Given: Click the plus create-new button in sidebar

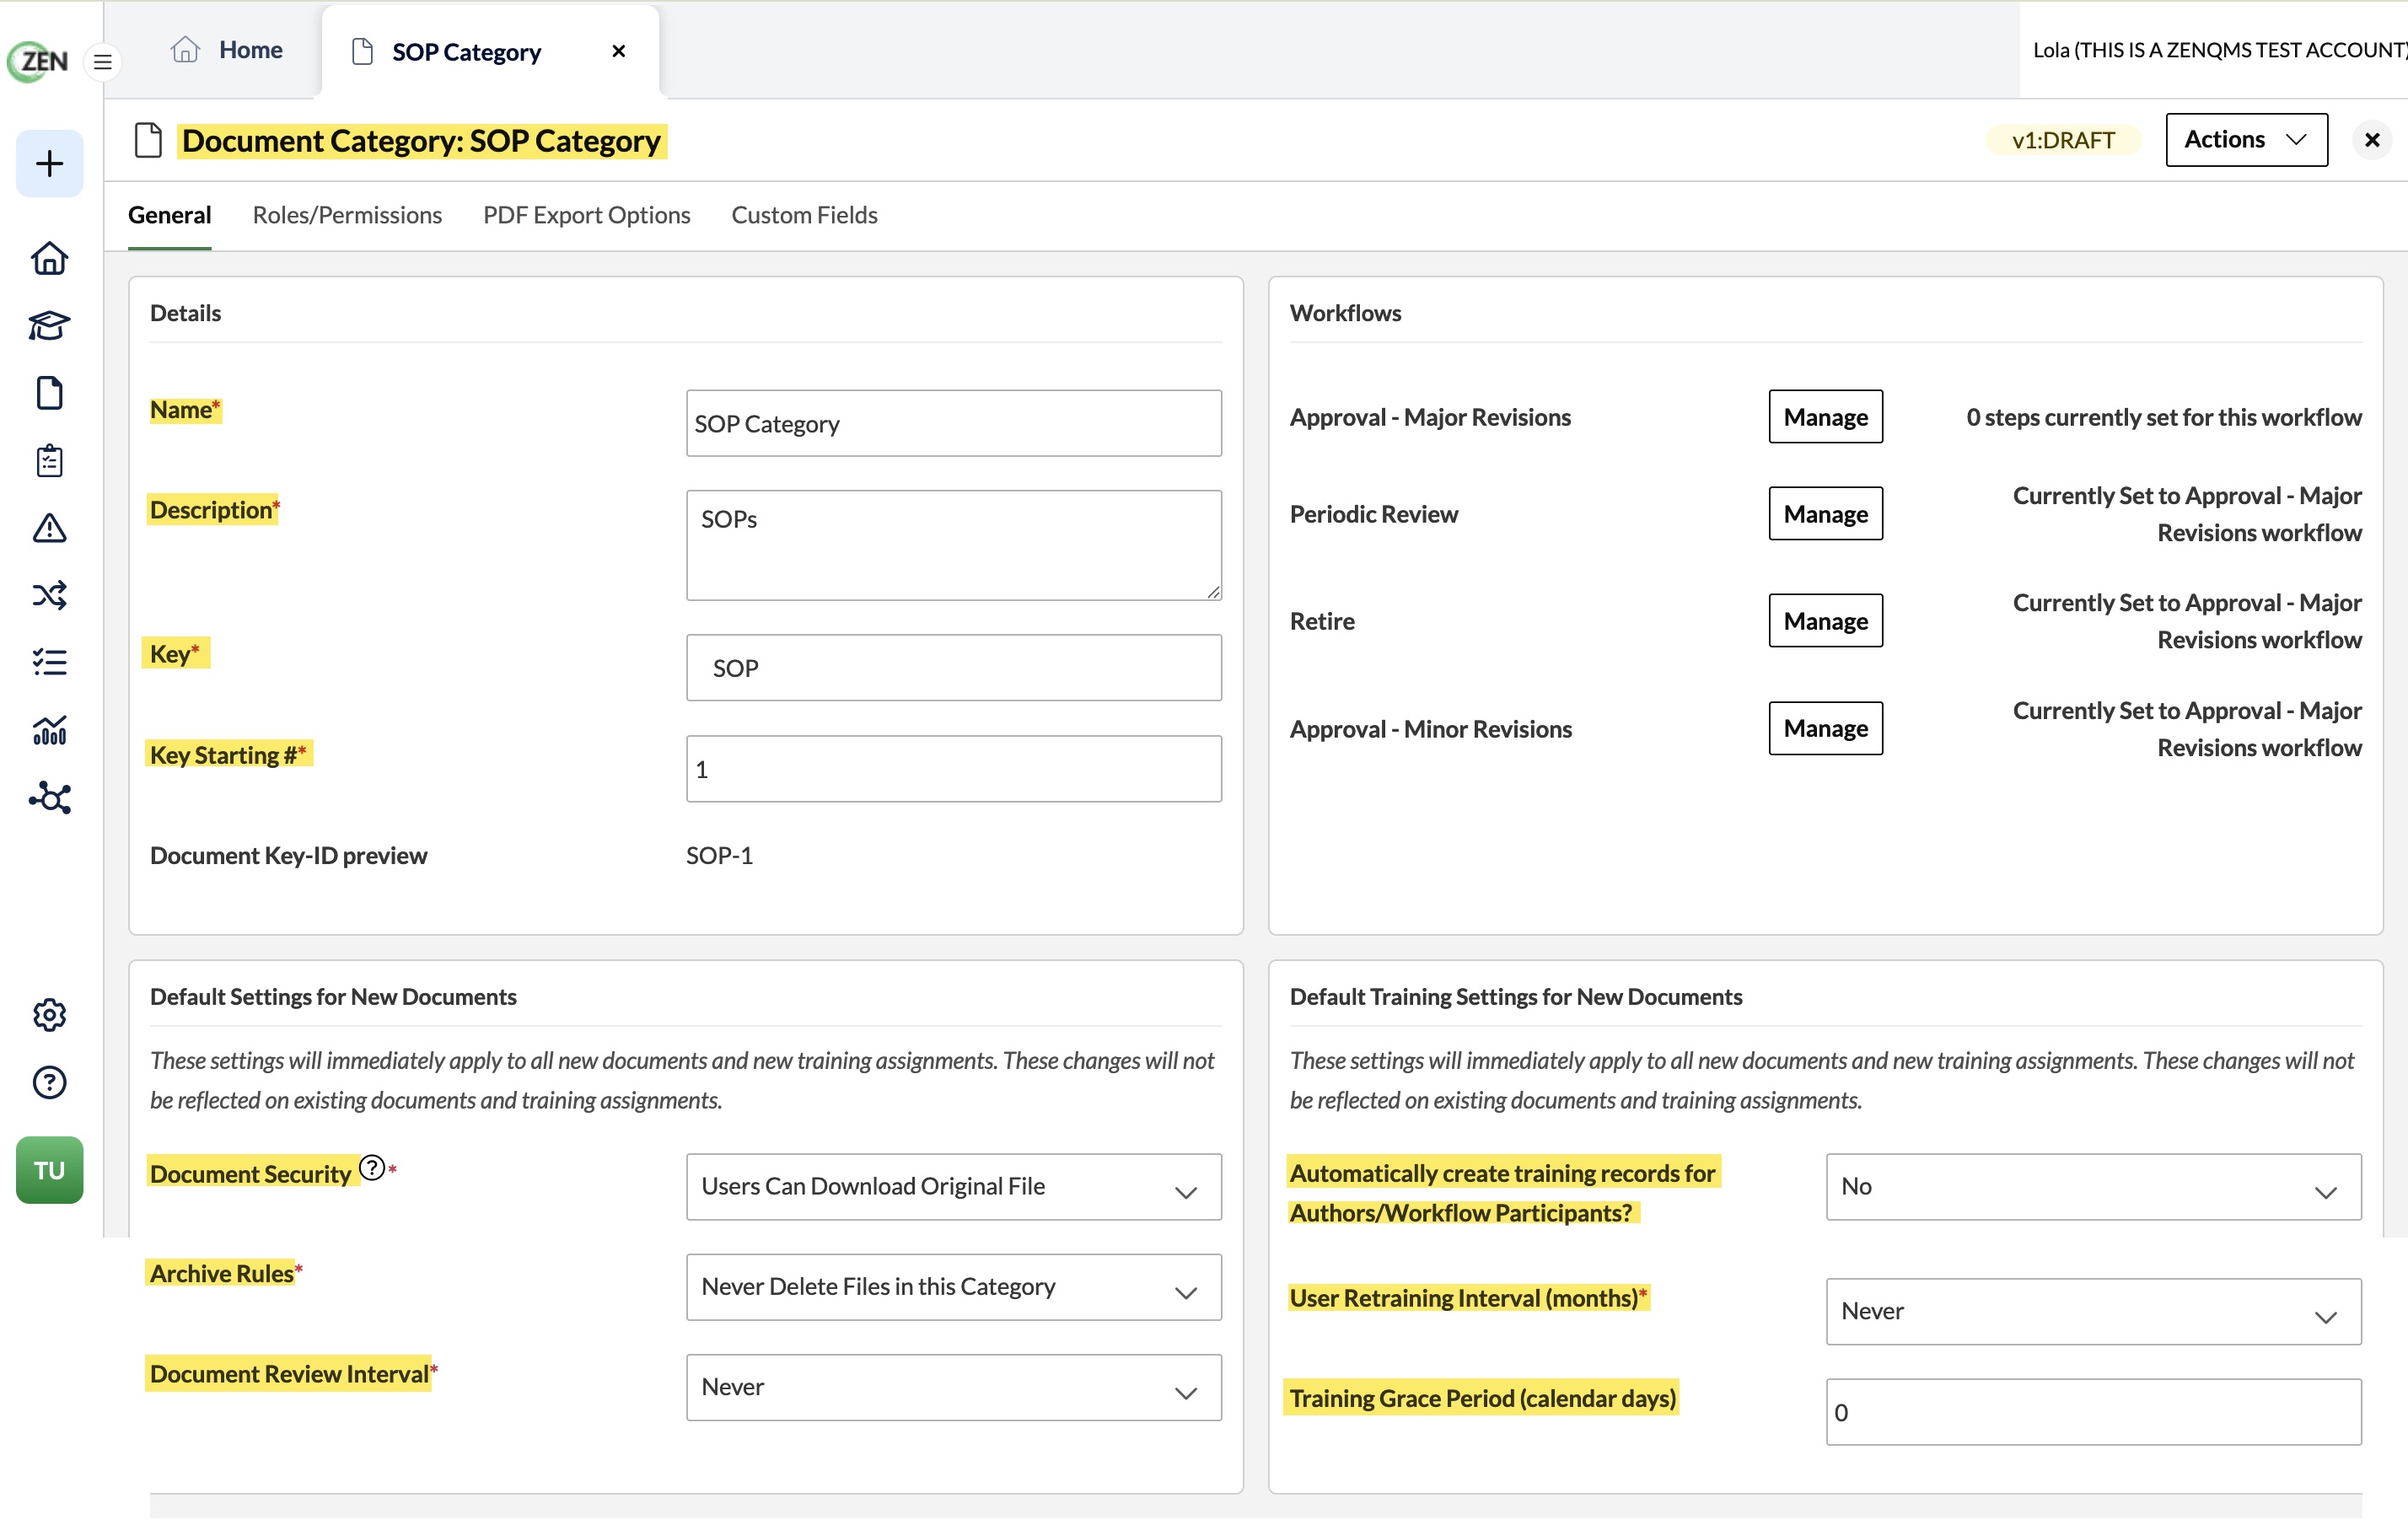Looking at the screenshot, I should coord(49,164).
